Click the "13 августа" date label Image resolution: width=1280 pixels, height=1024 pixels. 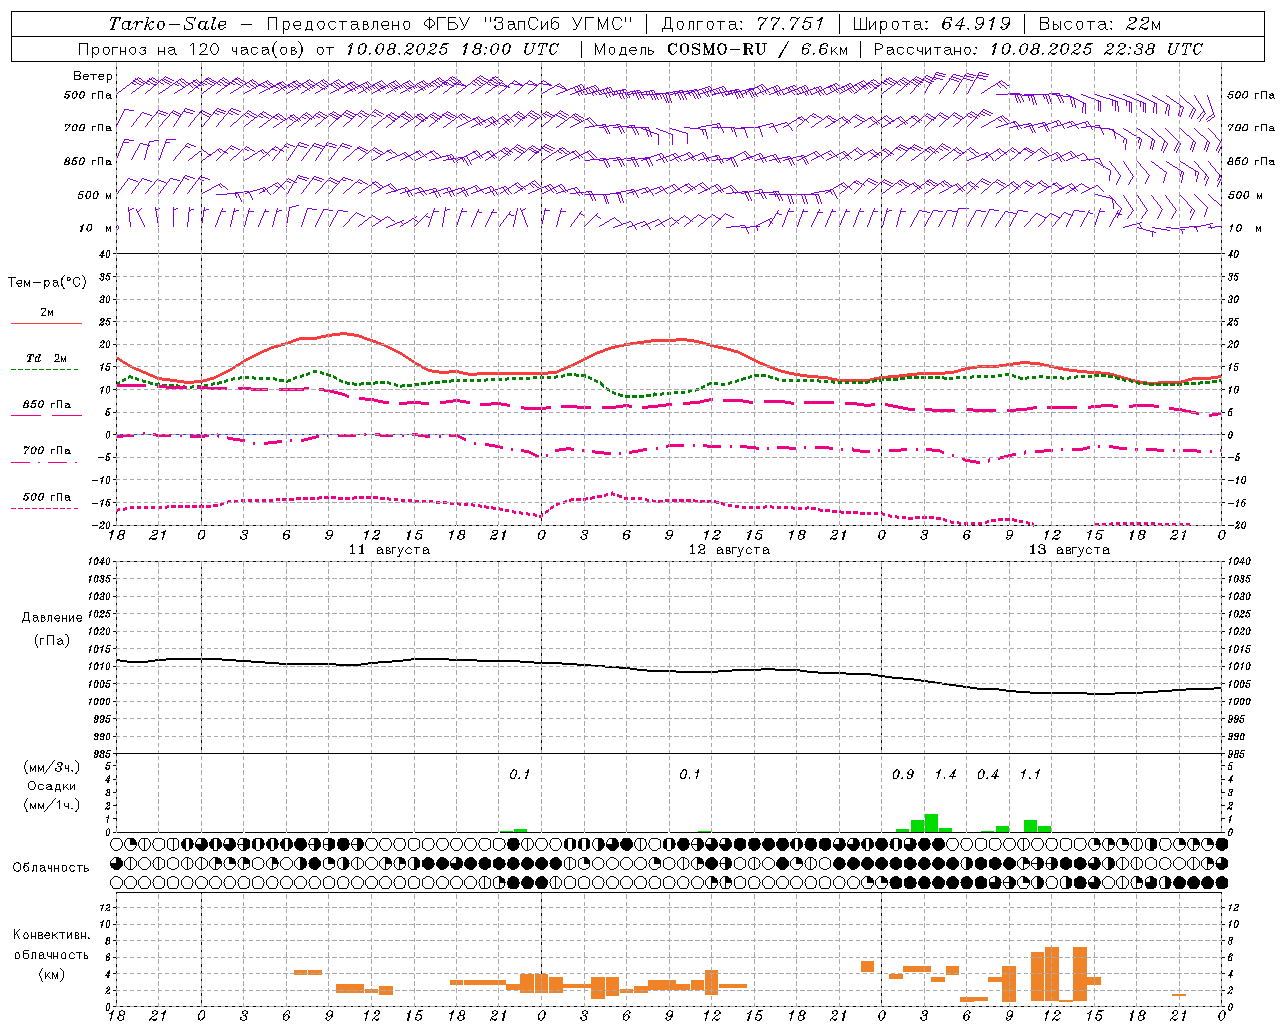(1069, 550)
